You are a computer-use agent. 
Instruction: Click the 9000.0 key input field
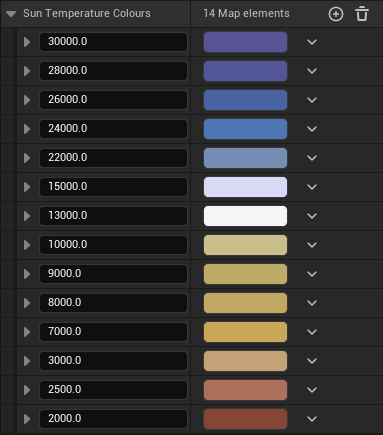tap(113, 274)
